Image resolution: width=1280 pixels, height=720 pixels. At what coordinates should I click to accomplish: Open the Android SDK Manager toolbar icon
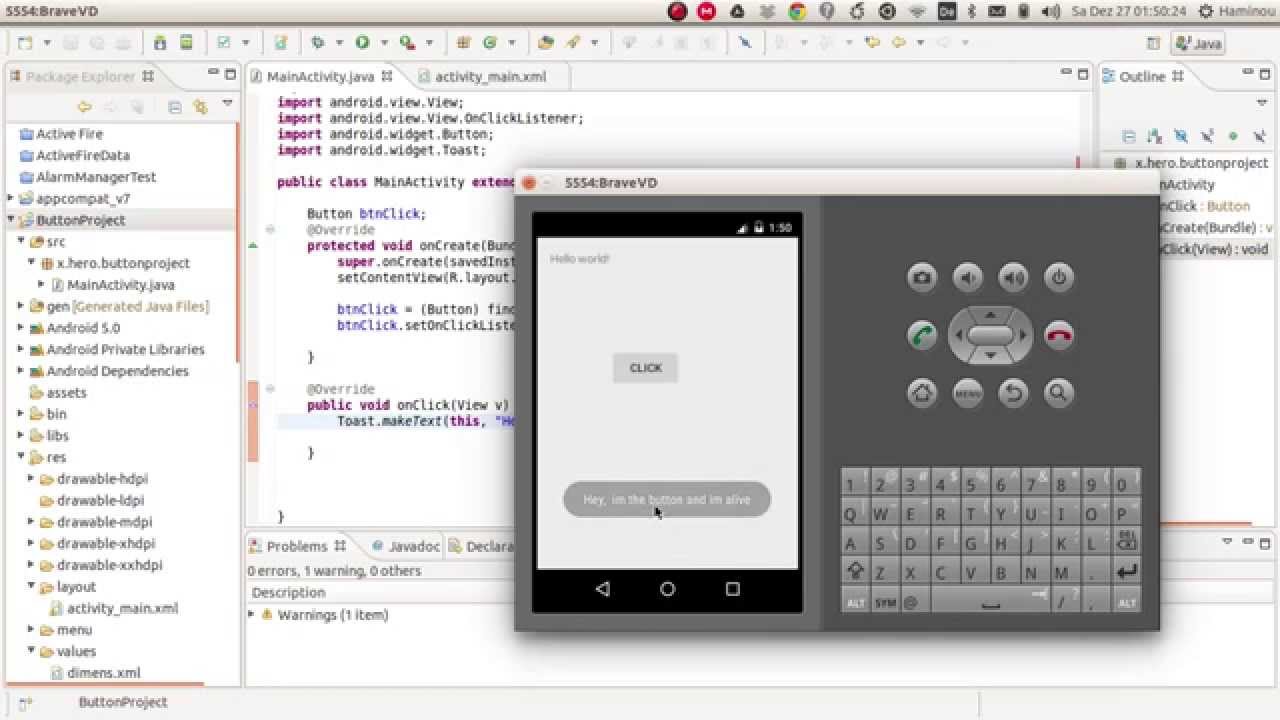161,43
